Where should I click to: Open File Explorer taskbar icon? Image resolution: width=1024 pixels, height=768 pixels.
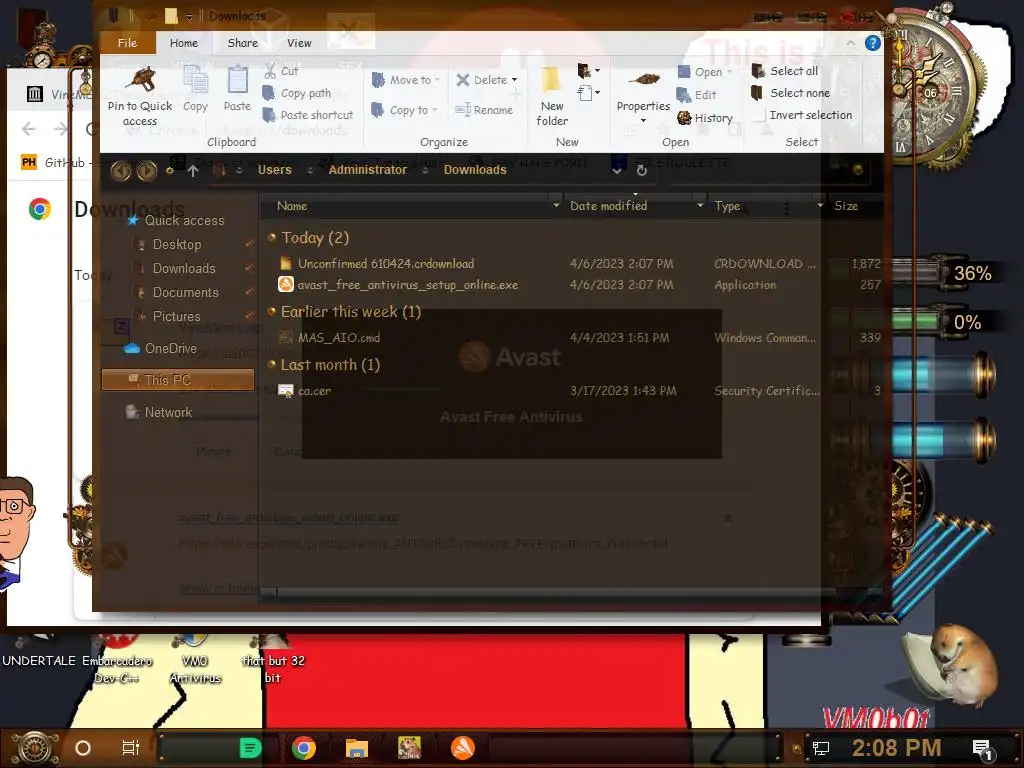click(x=357, y=748)
